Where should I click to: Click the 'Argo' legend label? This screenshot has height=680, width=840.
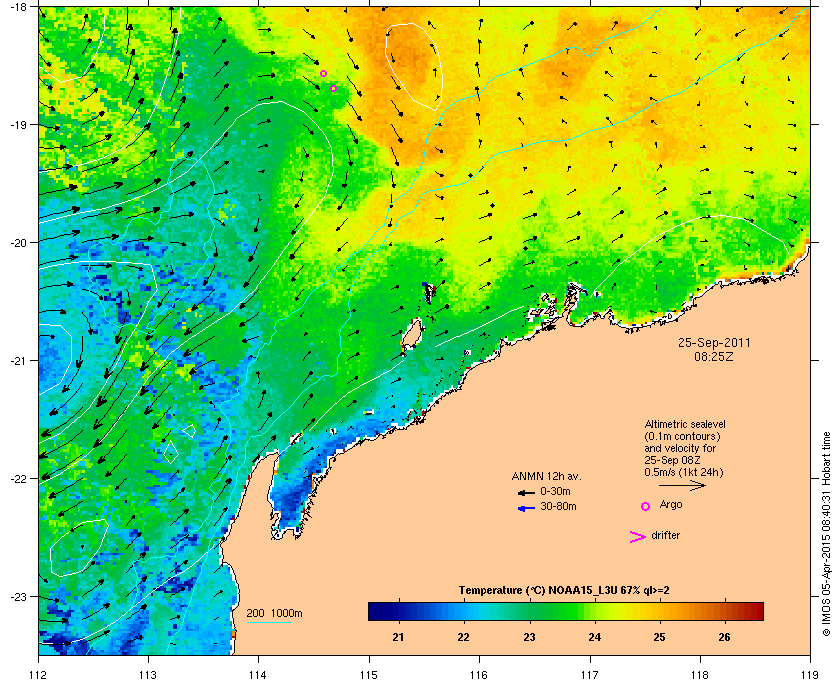[671, 505]
